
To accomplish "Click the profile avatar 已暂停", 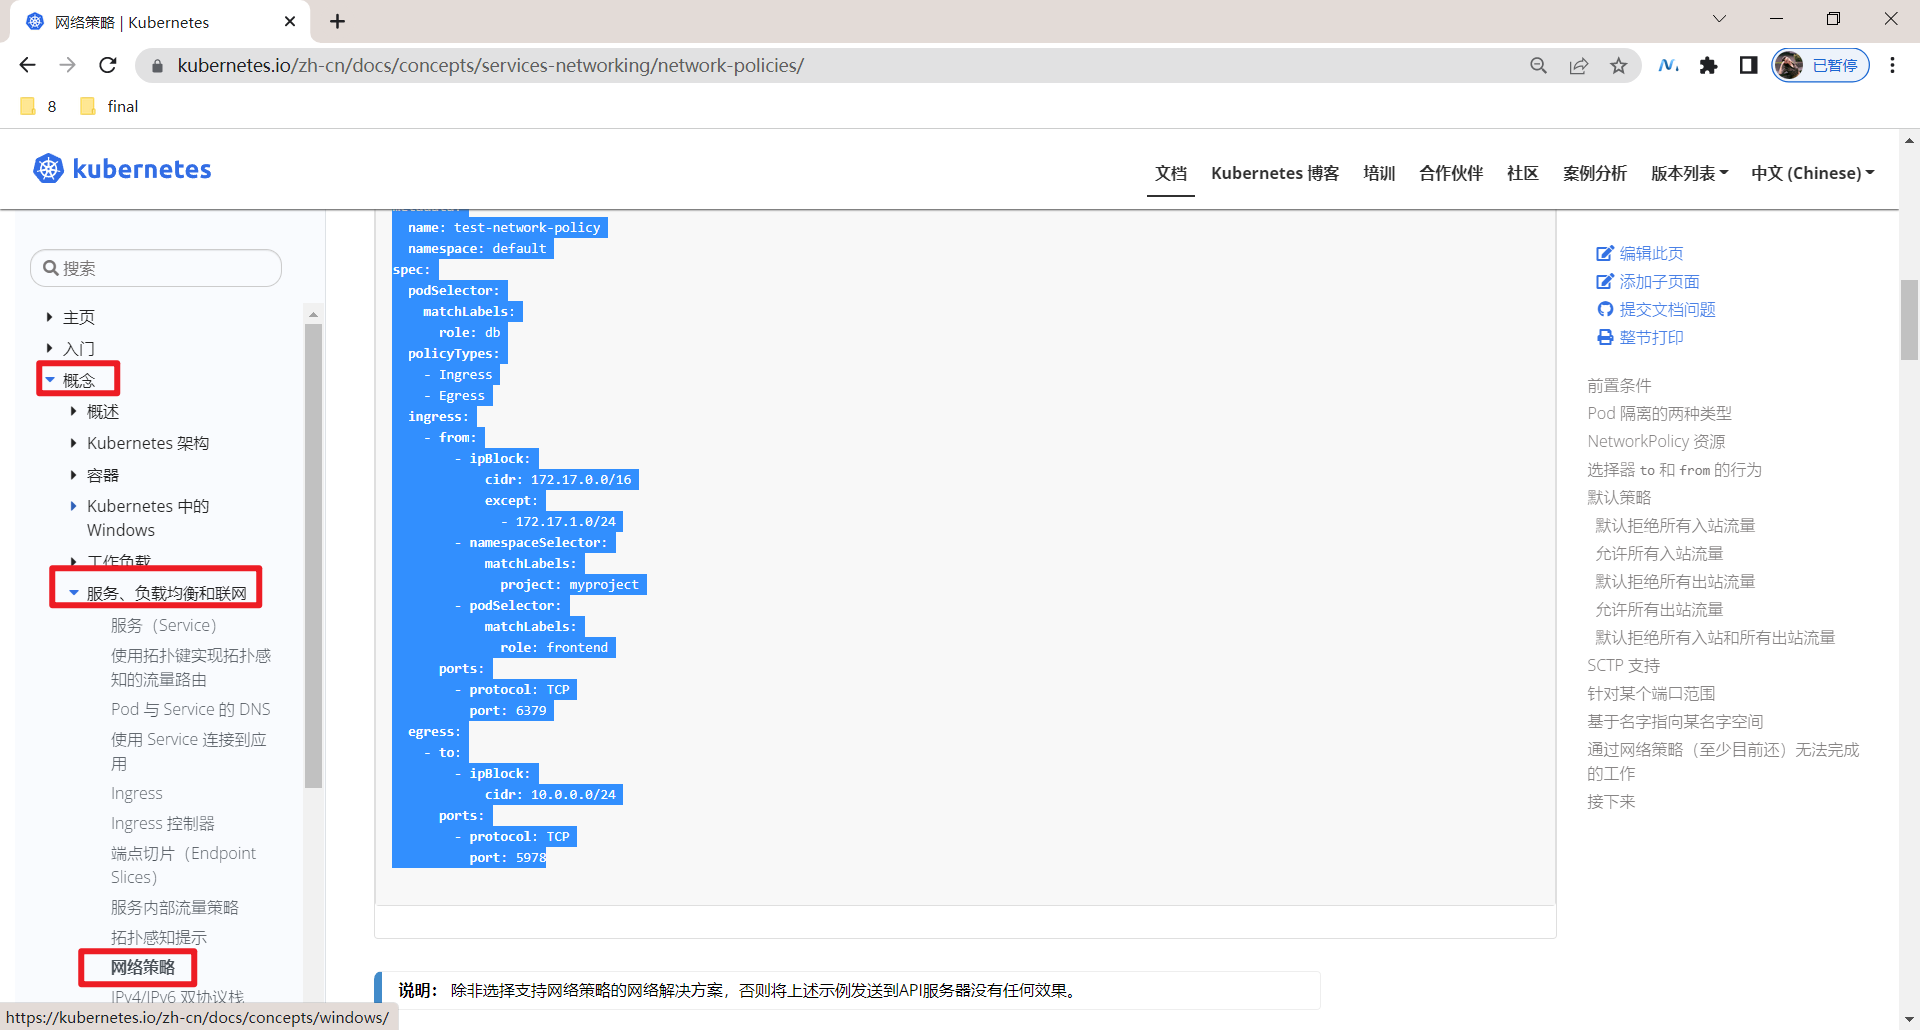I will pos(1820,65).
